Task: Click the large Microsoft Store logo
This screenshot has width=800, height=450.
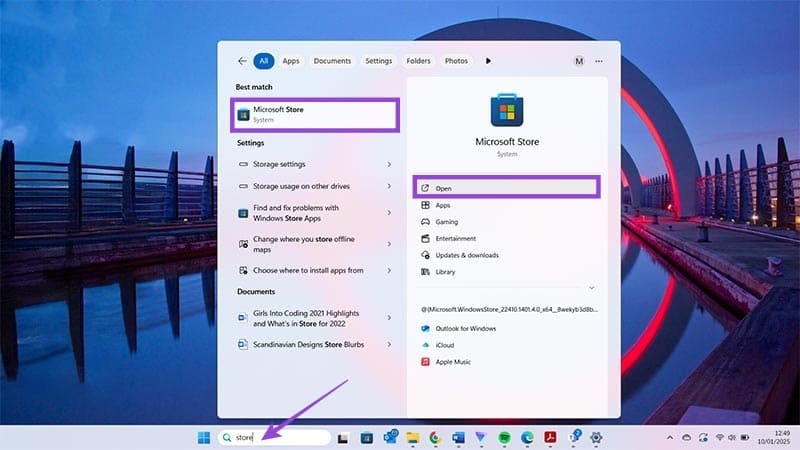Action: tap(507, 110)
